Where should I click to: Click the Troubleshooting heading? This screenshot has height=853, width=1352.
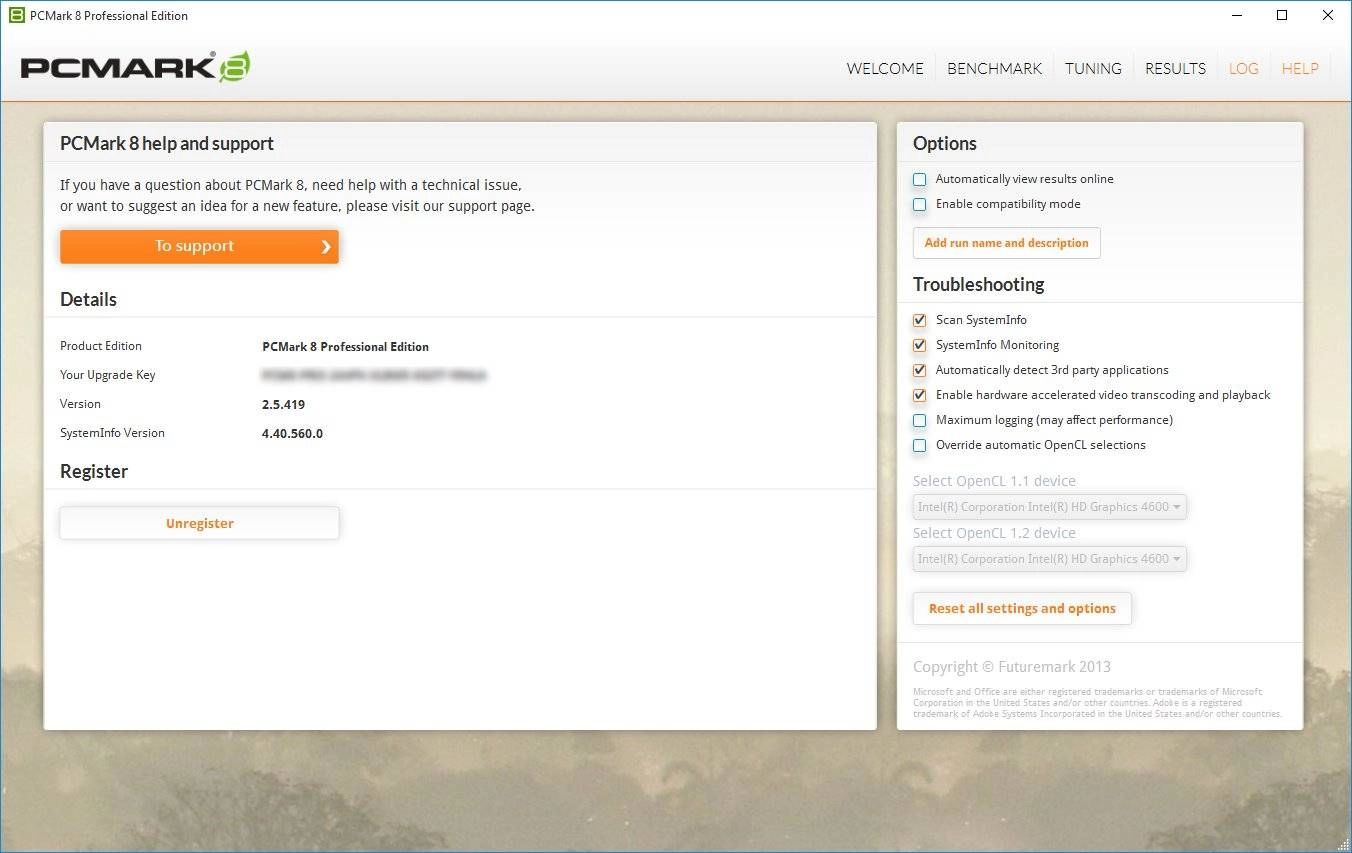point(978,285)
